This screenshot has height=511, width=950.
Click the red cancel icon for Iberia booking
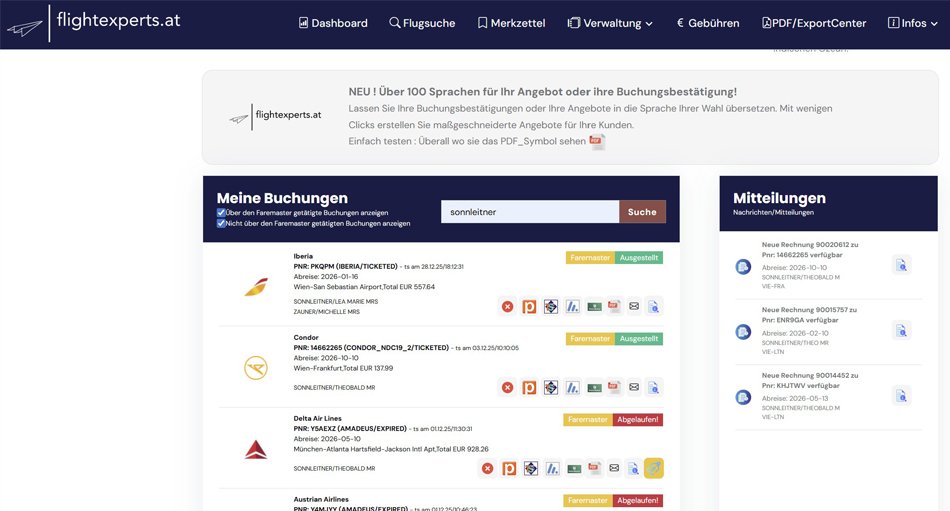click(x=508, y=306)
